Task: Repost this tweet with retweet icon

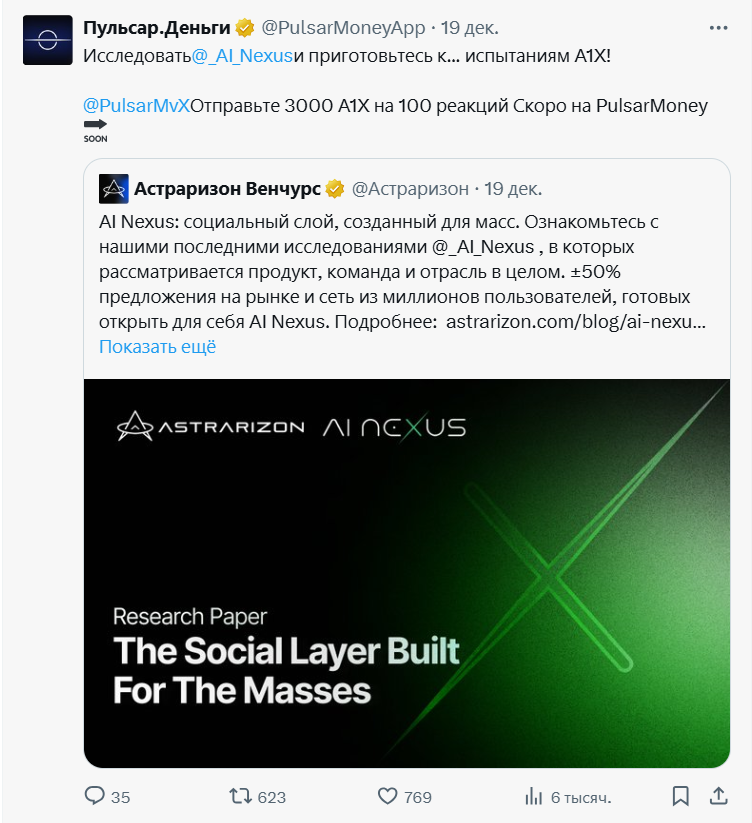Action: (x=240, y=797)
